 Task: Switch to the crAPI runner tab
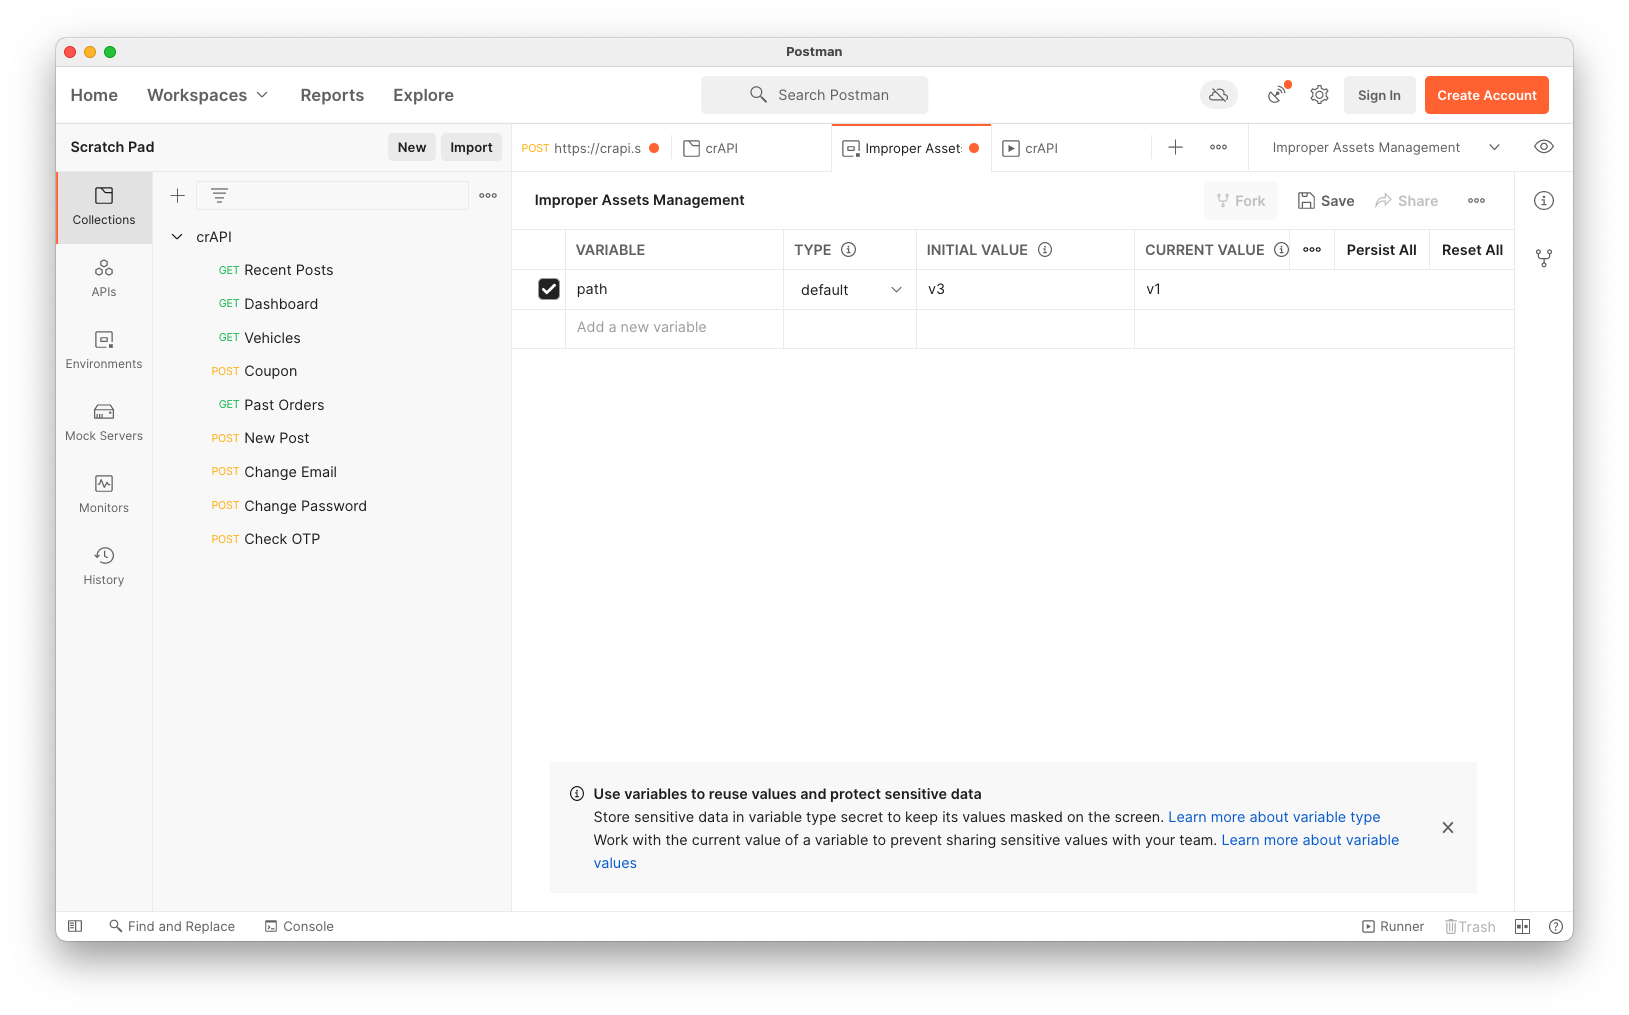[x=1071, y=148]
